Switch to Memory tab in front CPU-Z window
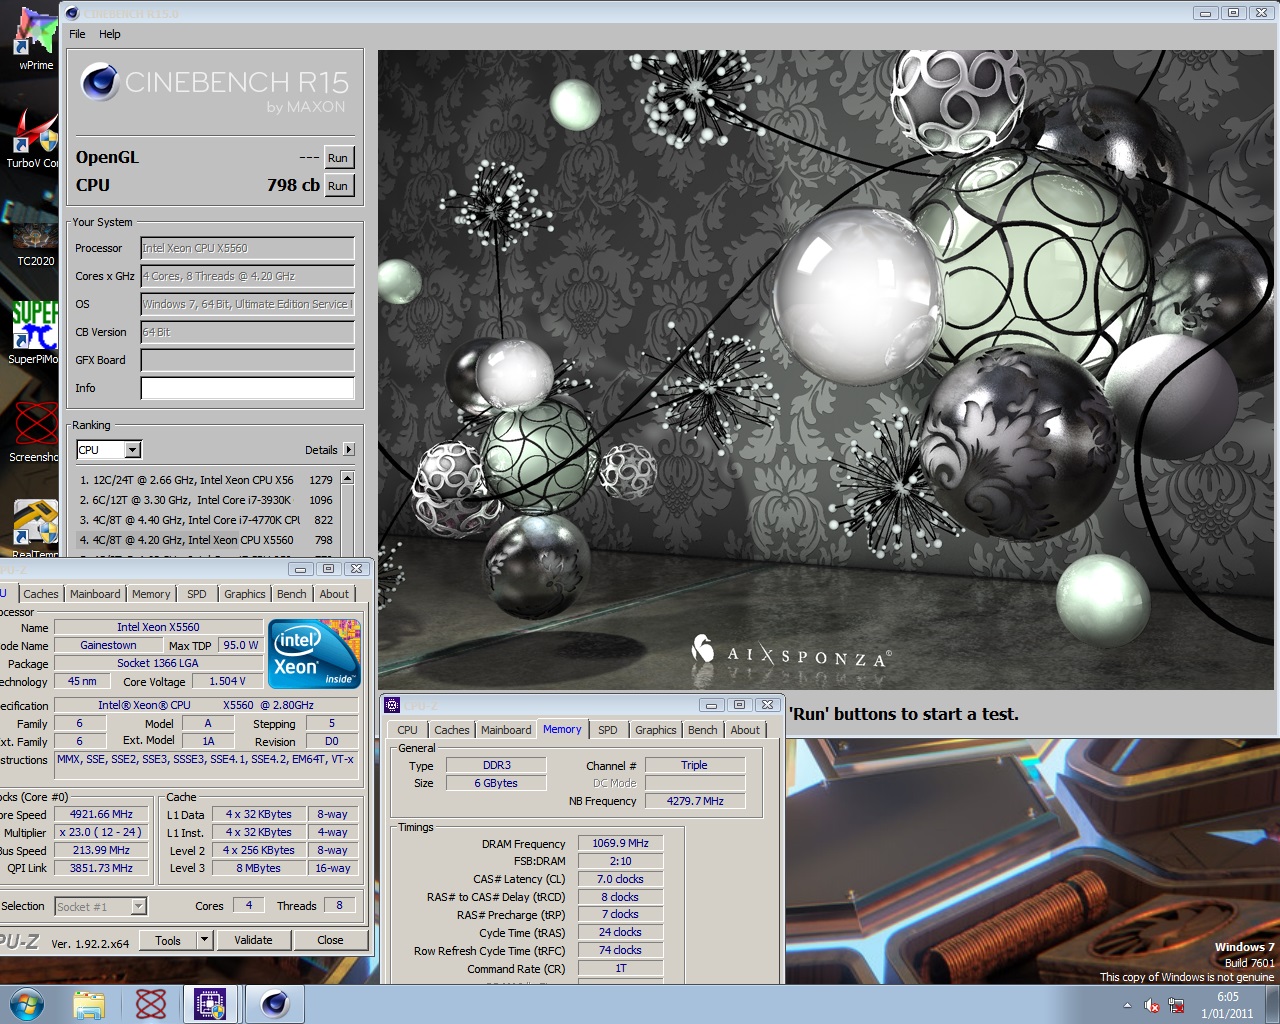Screen dimensions: 1280x1024 click(151, 594)
